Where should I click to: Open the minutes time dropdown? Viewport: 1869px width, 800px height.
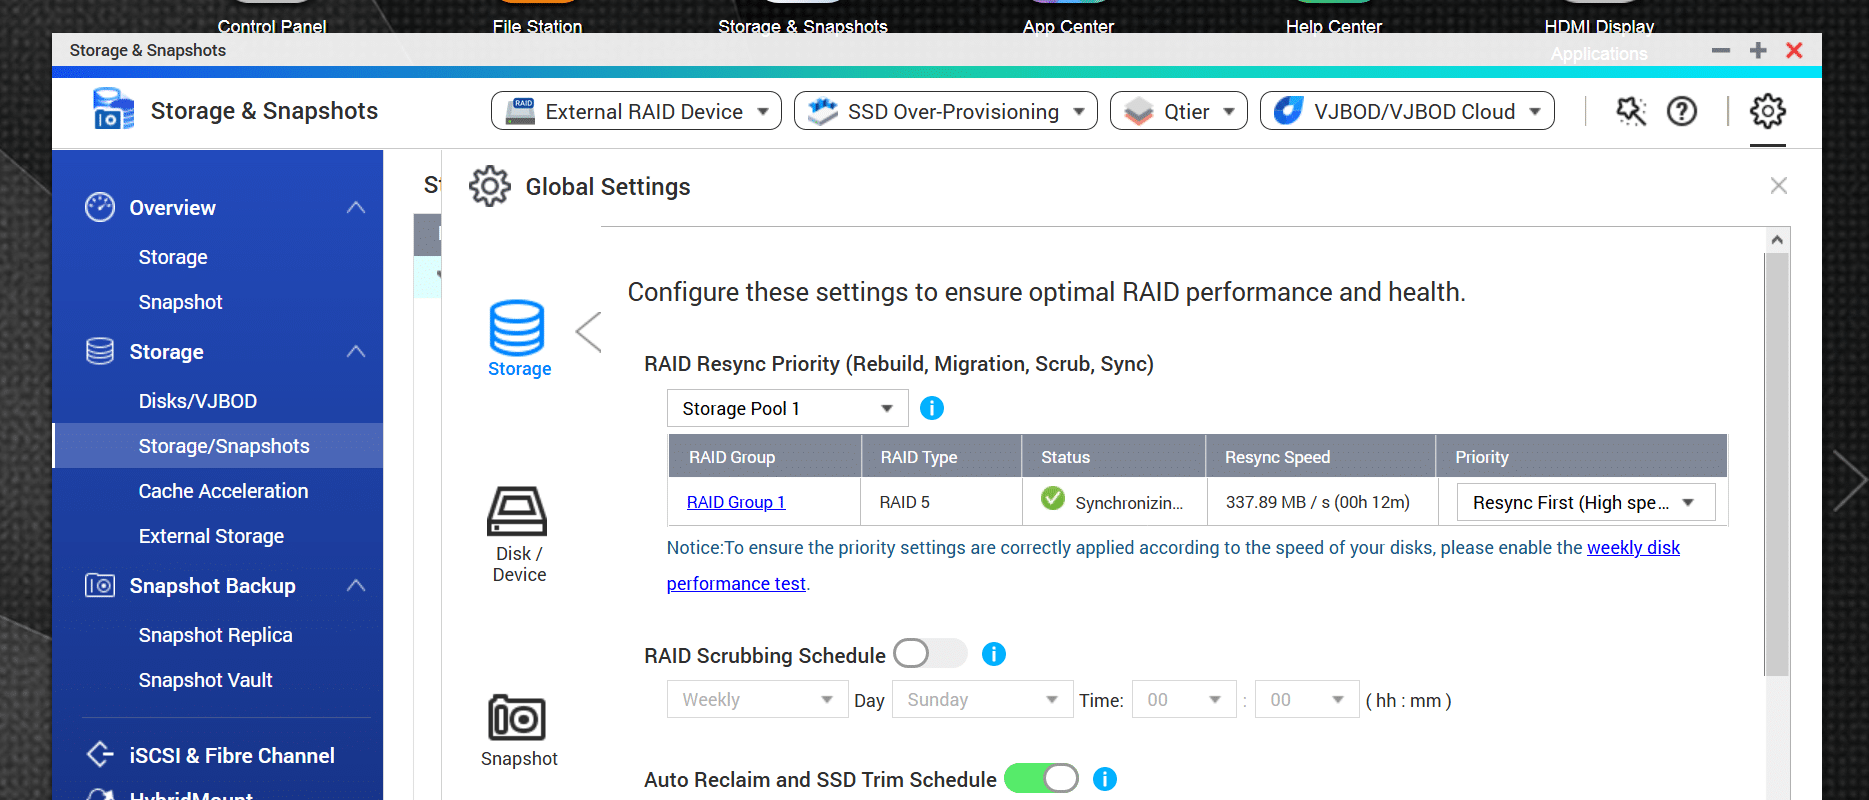[1307, 700]
